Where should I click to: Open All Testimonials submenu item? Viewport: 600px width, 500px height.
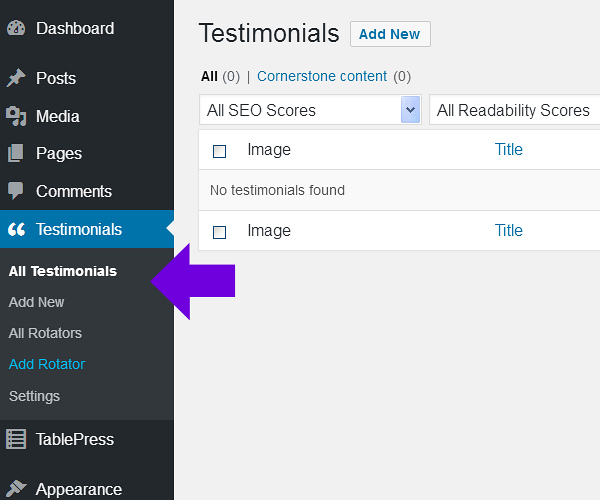click(63, 271)
